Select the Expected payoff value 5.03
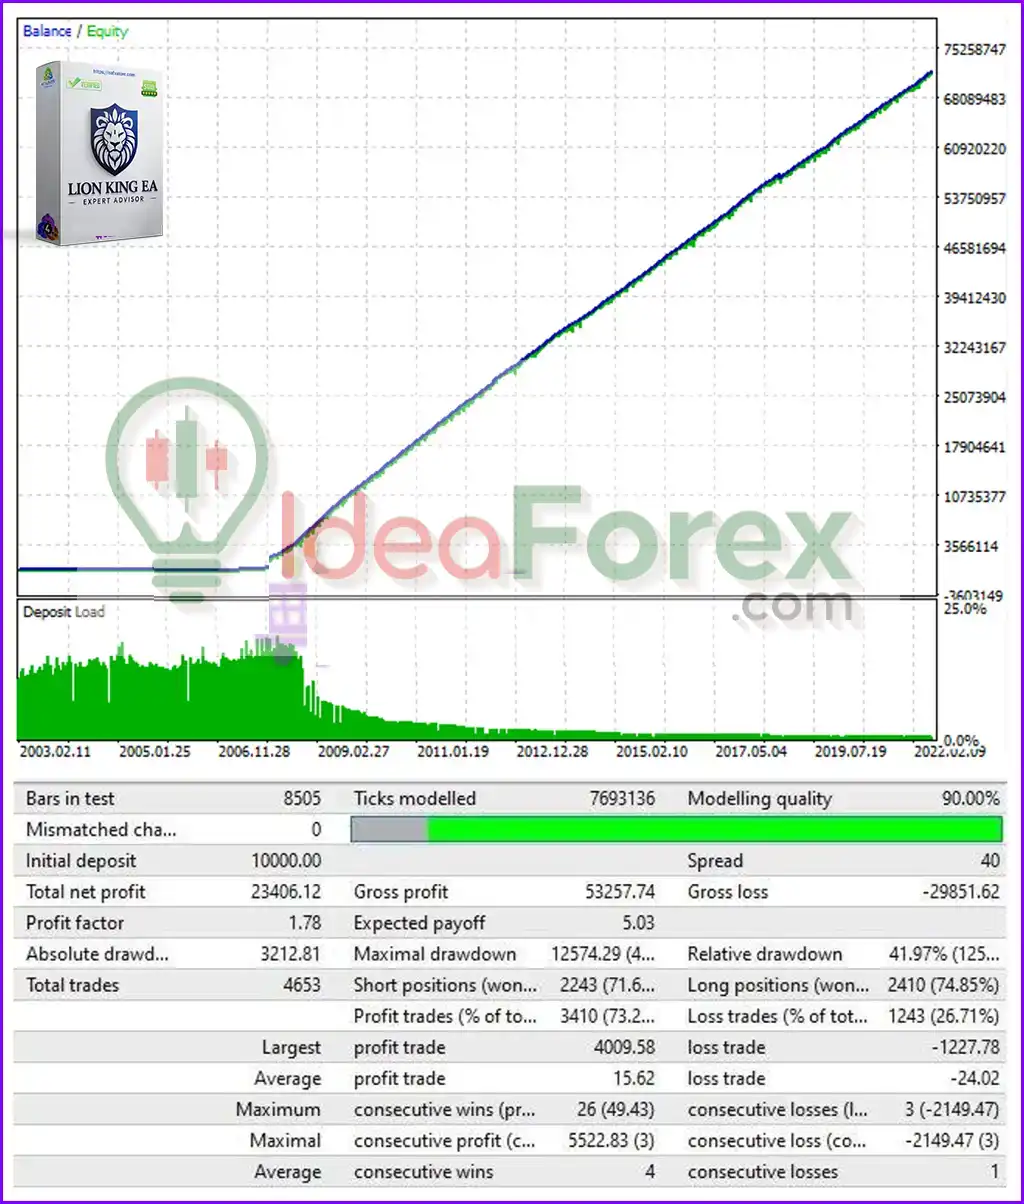1024x1204 pixels. (639, 922)
